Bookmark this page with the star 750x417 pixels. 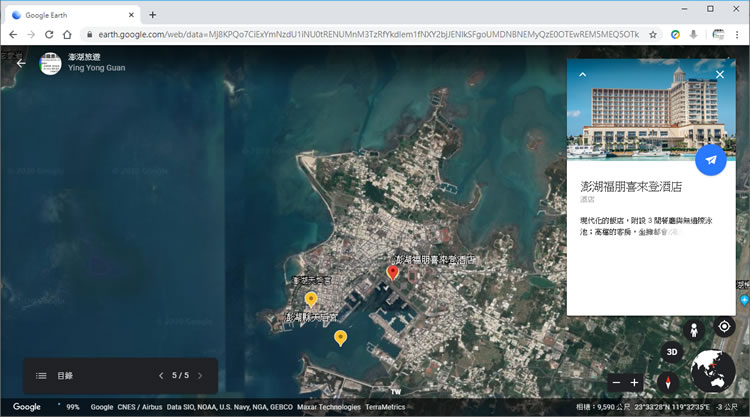point(652,34)
